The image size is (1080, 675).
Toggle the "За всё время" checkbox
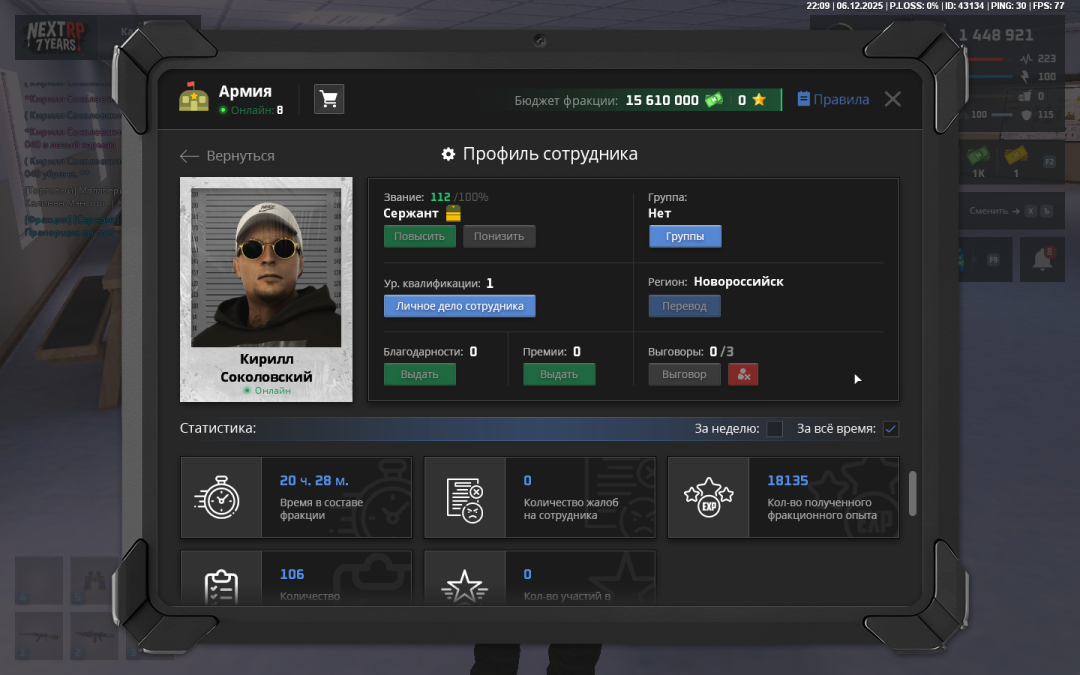(x=891, y=429)
